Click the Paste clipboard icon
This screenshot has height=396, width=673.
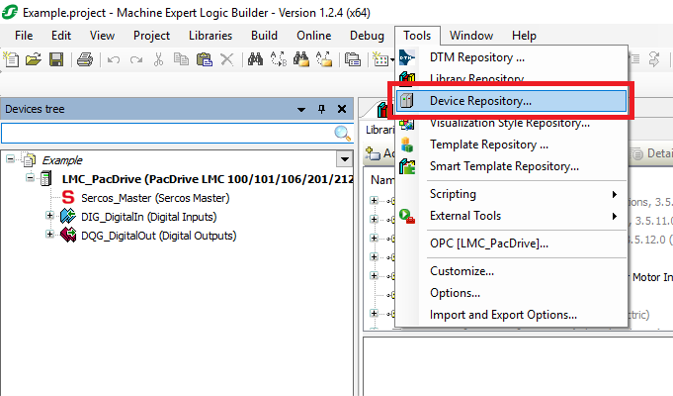(204, 59)
